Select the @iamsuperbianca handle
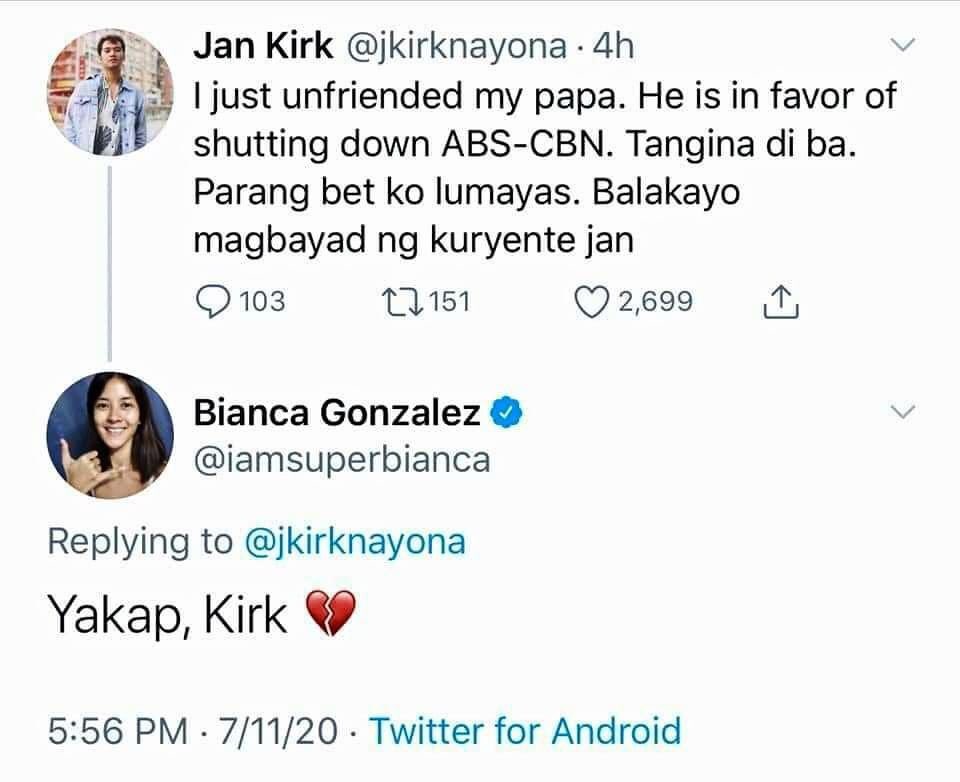 click(340, 459)
